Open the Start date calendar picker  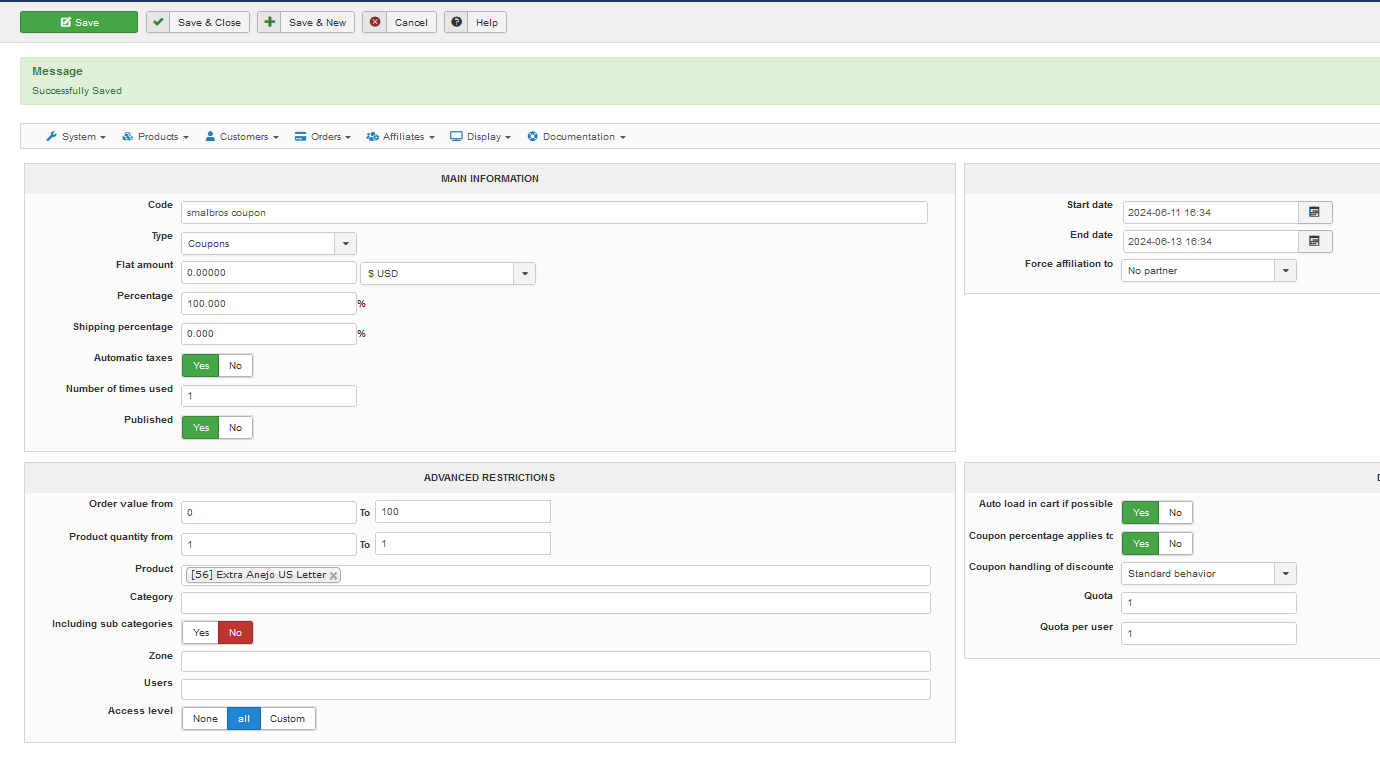point(1315,212)
